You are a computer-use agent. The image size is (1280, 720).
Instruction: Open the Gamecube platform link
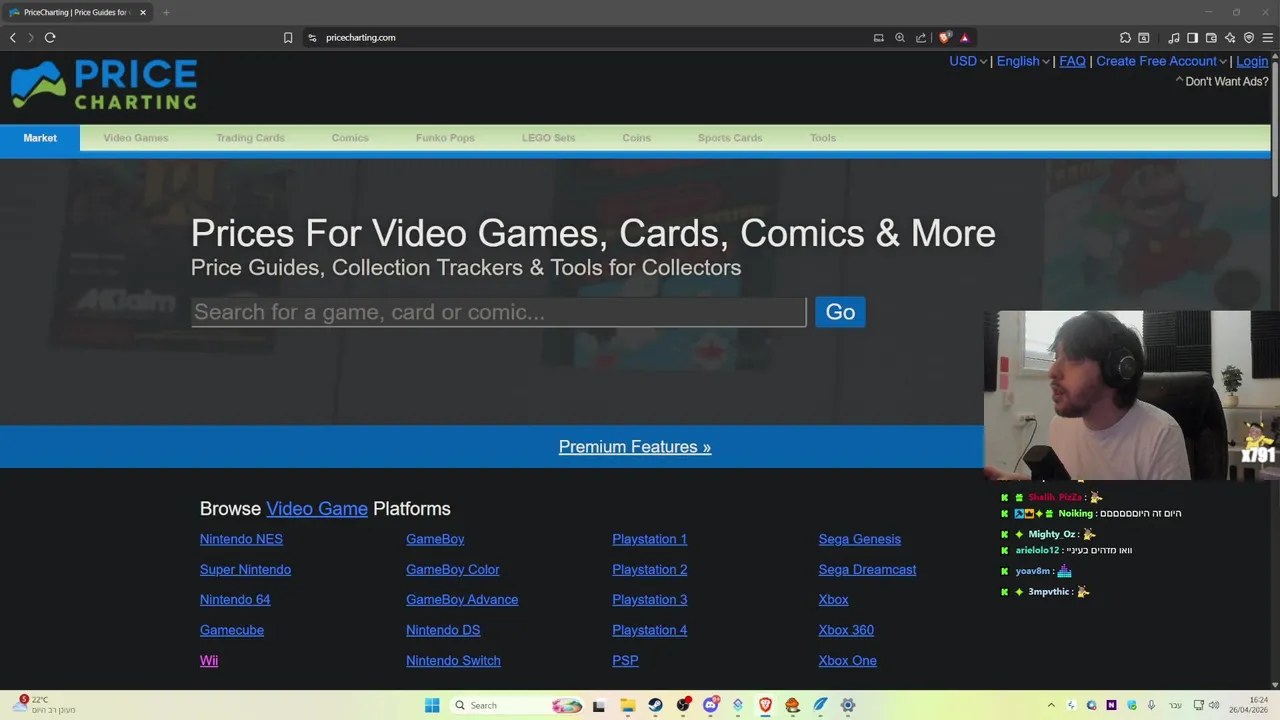tap(232, 630)
